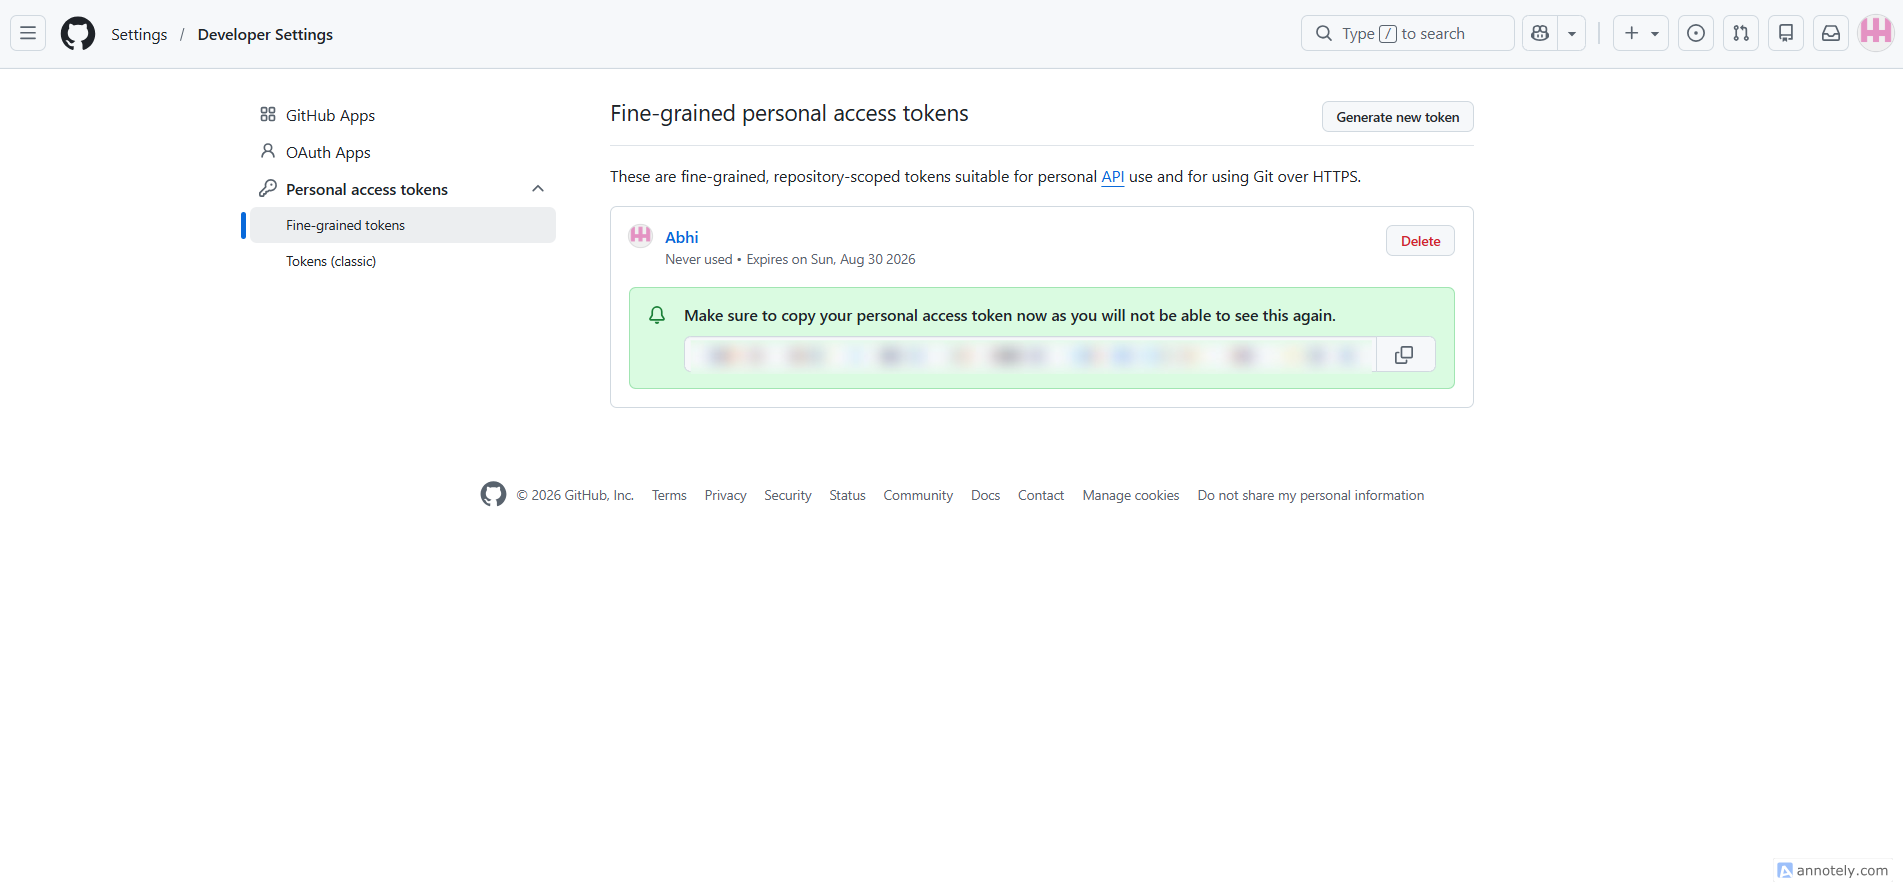Go to GitHub homepage via Octocat logo
1903x892 pixels.
coord(78,33)
